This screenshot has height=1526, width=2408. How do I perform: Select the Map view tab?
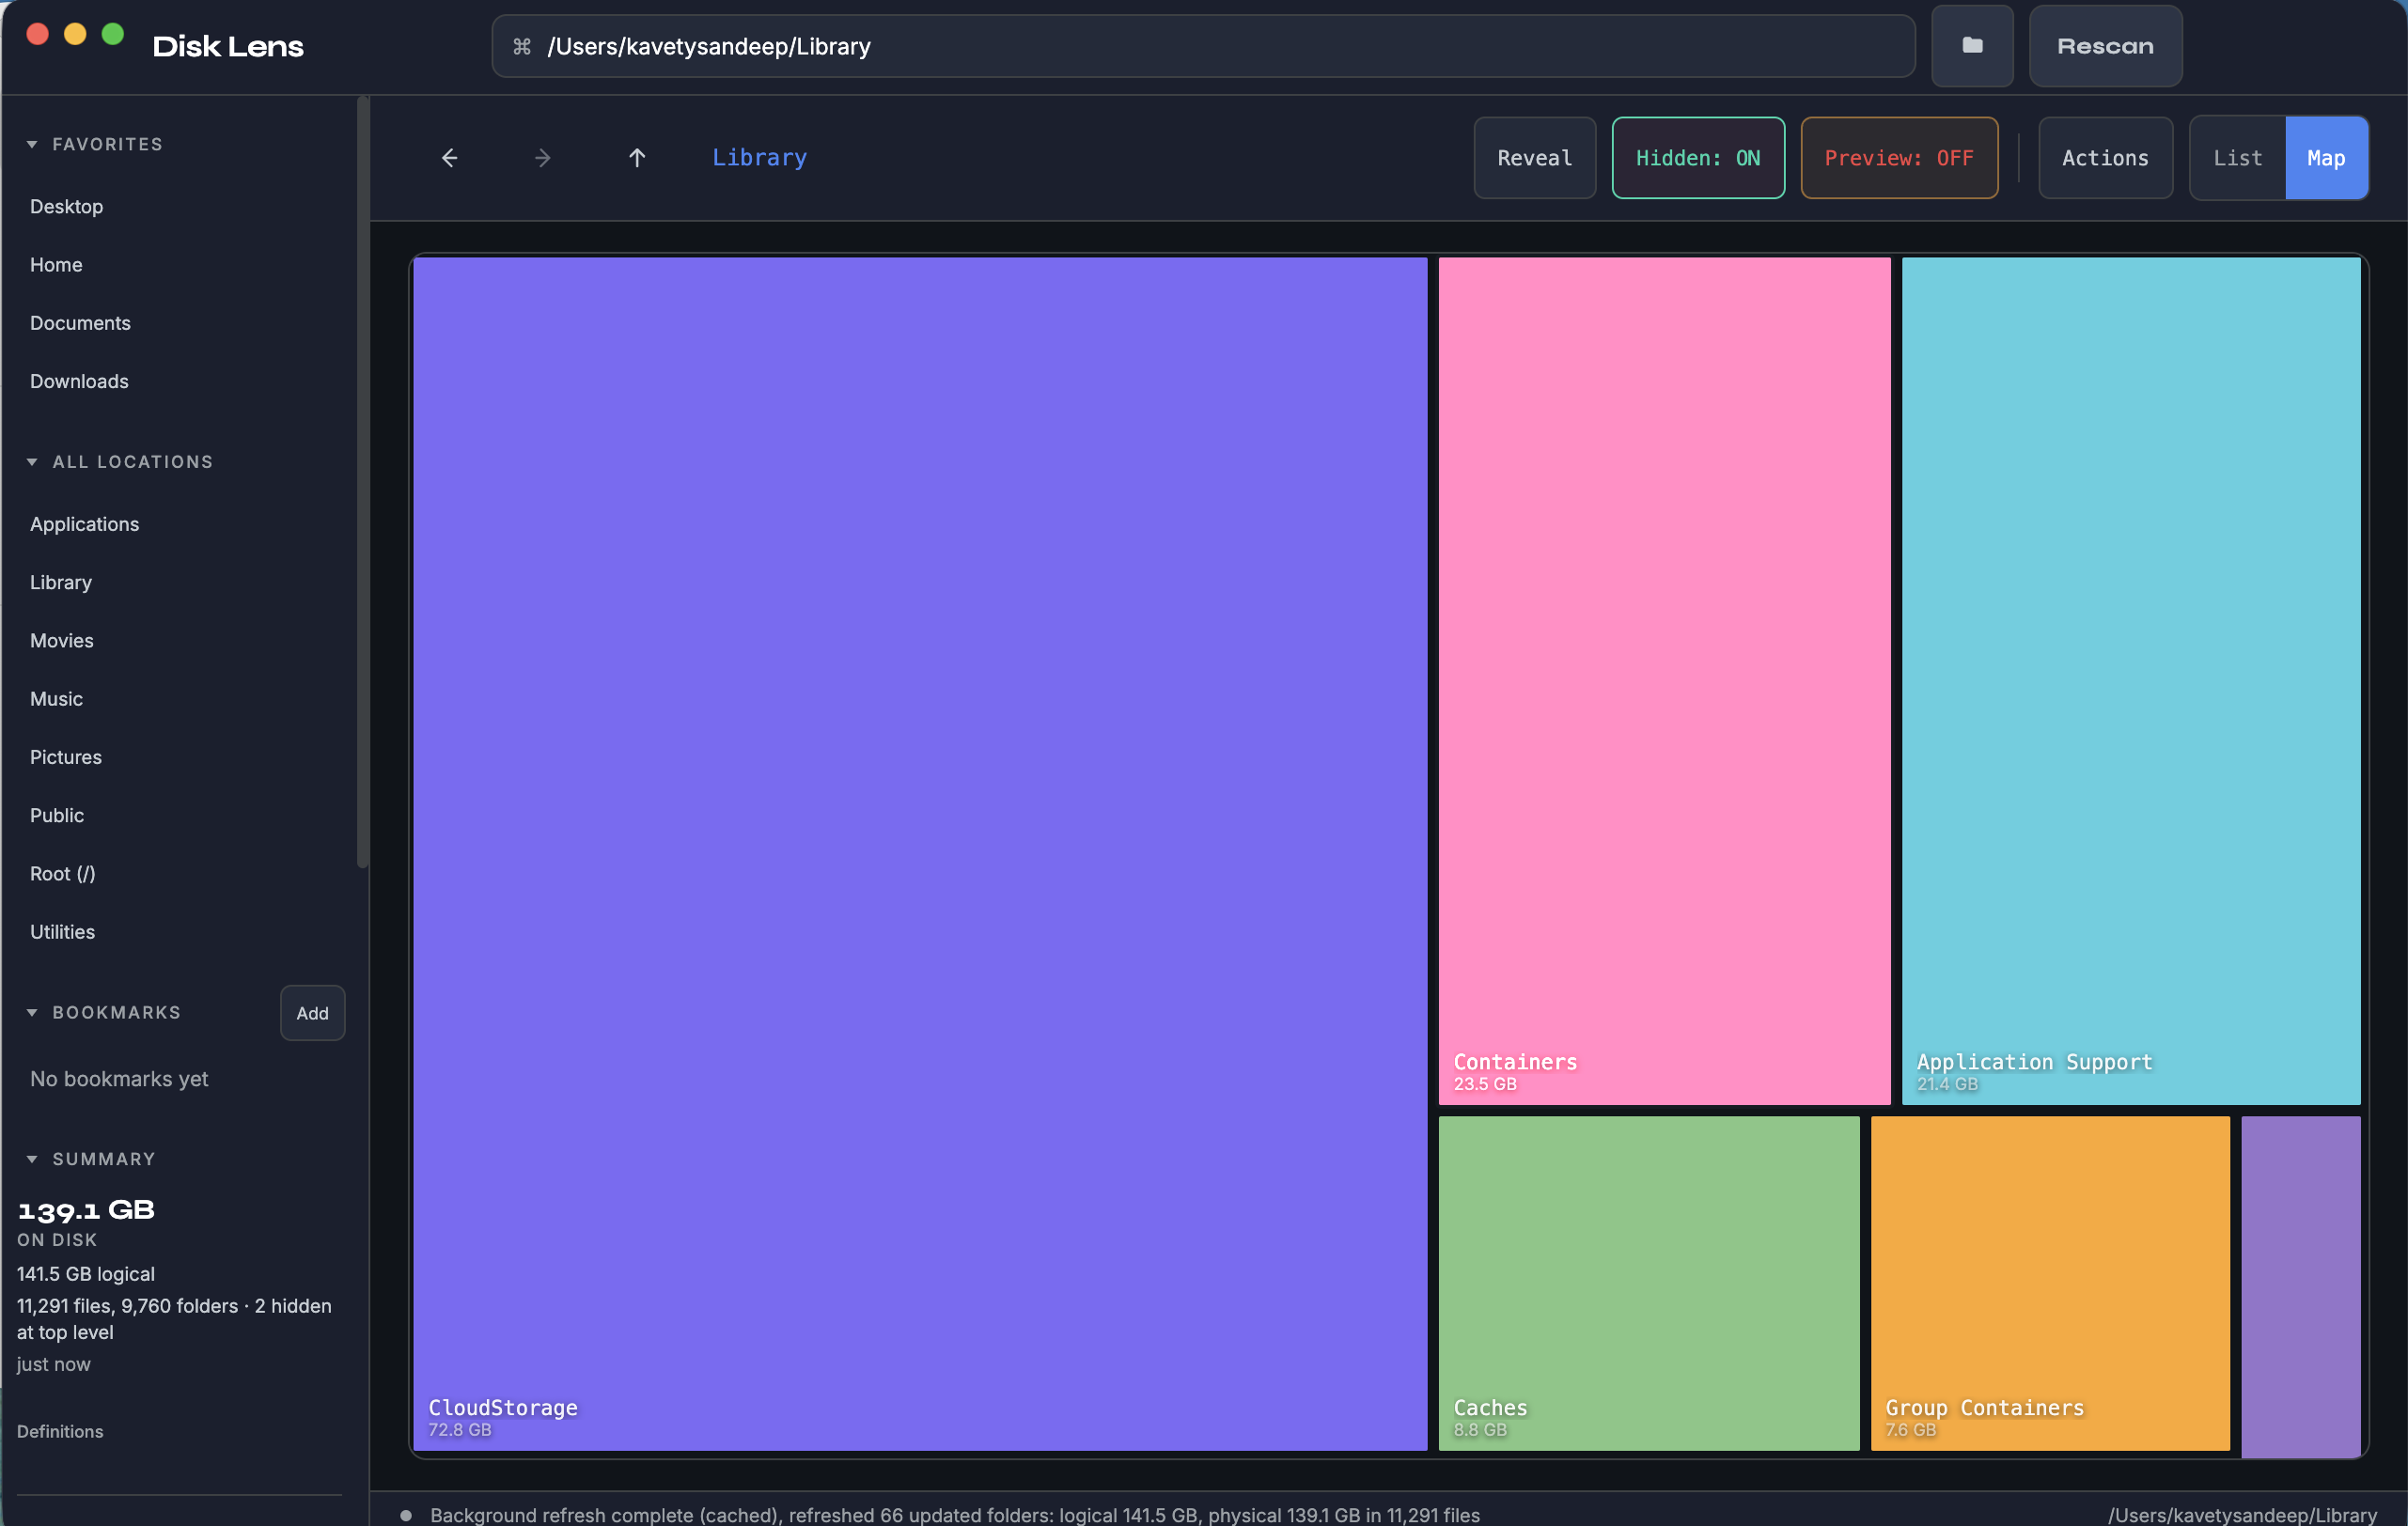click(x=2327, y=157)
